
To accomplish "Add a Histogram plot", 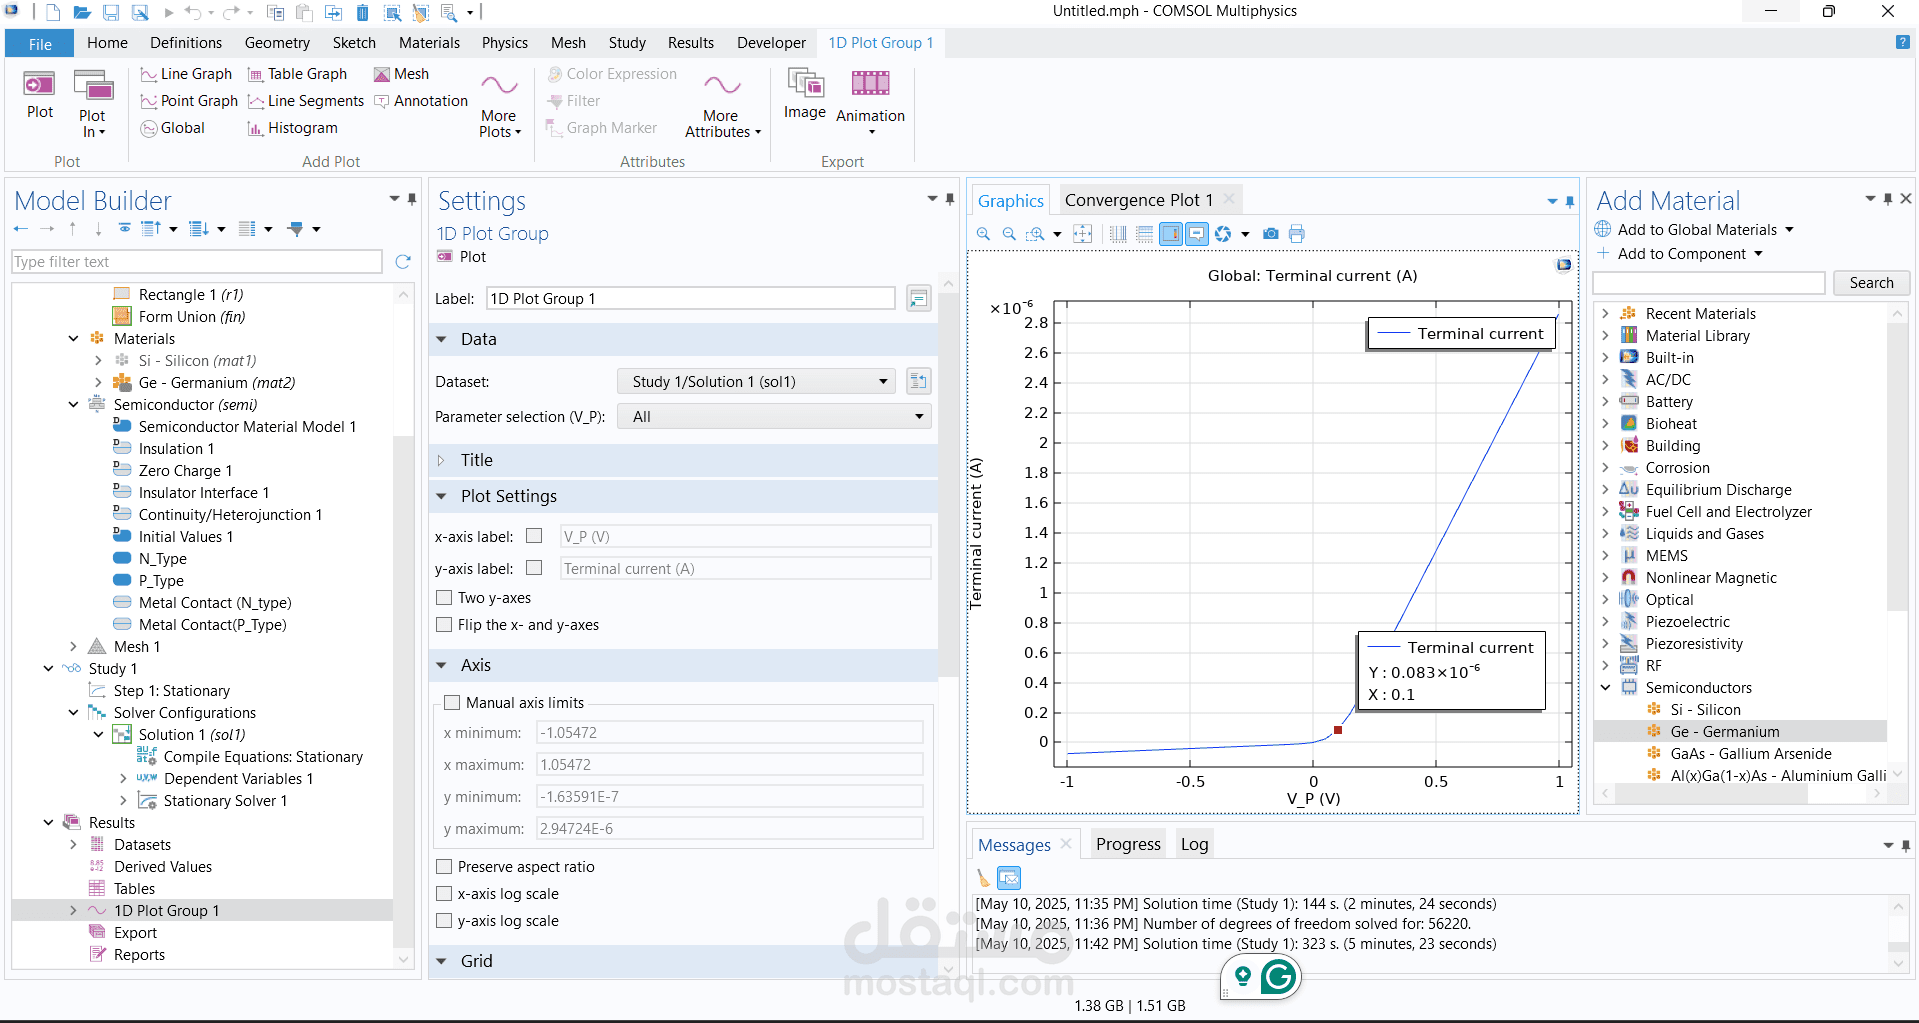I will tap(292, 128).
